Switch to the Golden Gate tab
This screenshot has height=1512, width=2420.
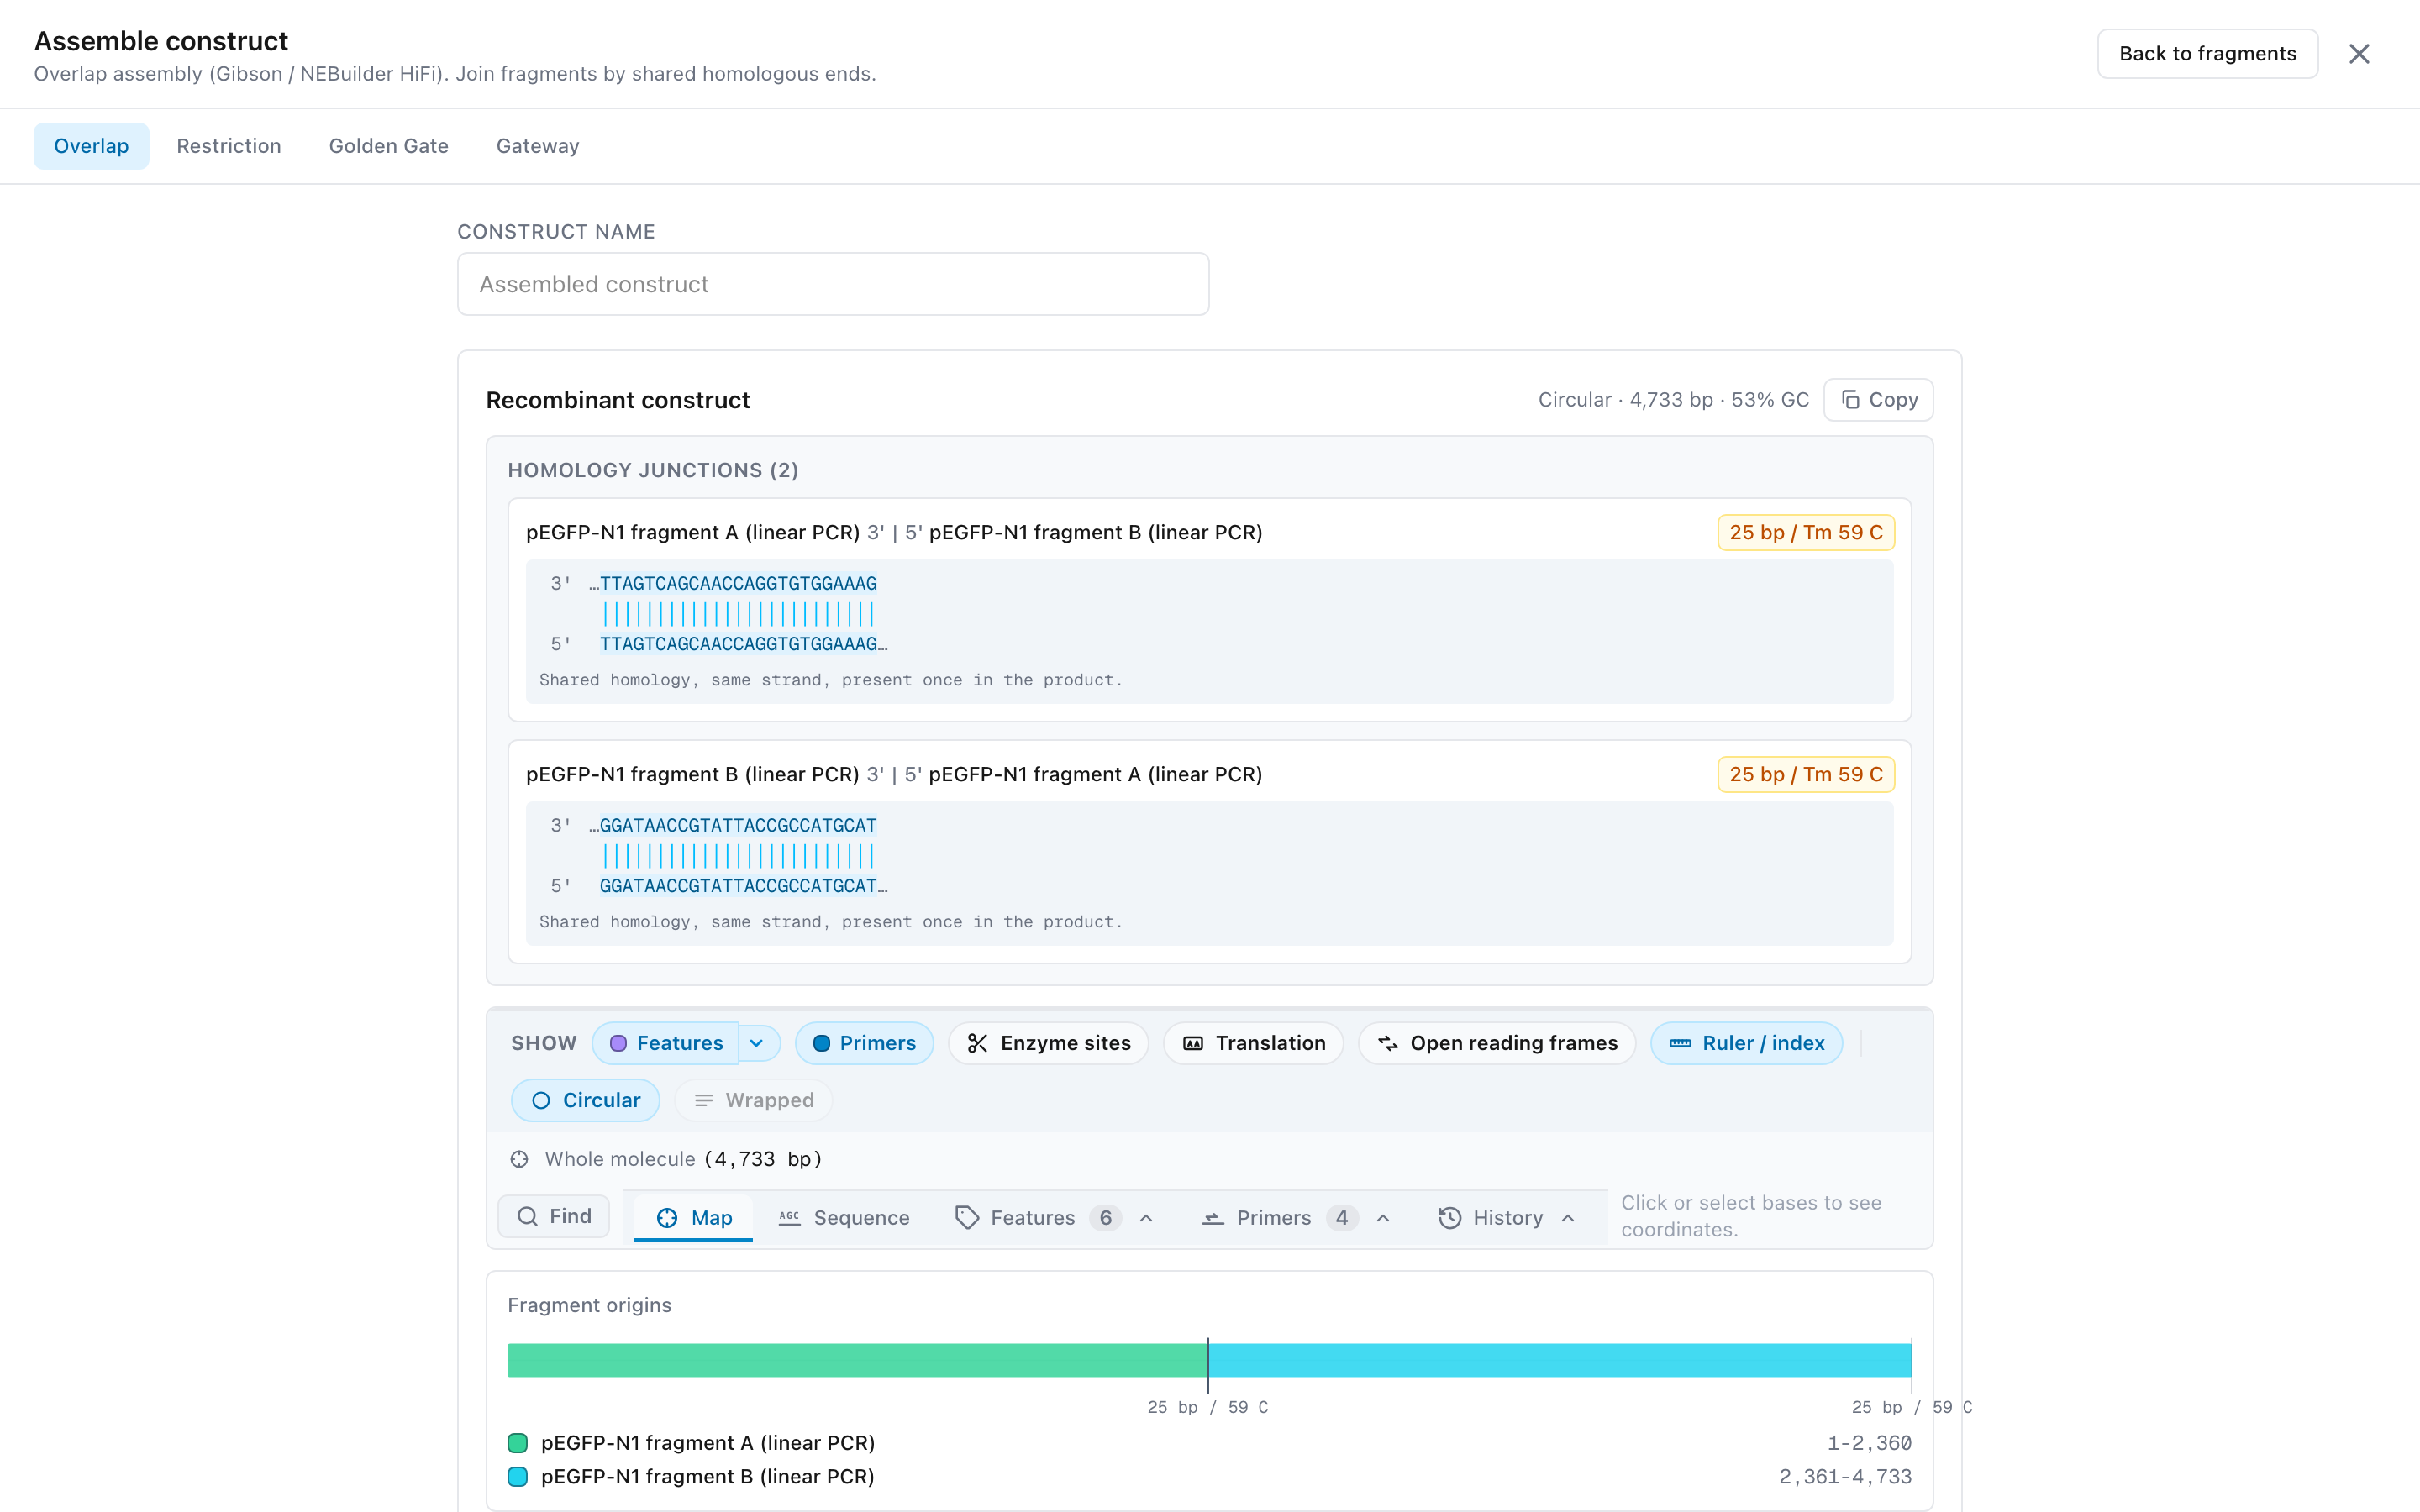click(389, 146)
